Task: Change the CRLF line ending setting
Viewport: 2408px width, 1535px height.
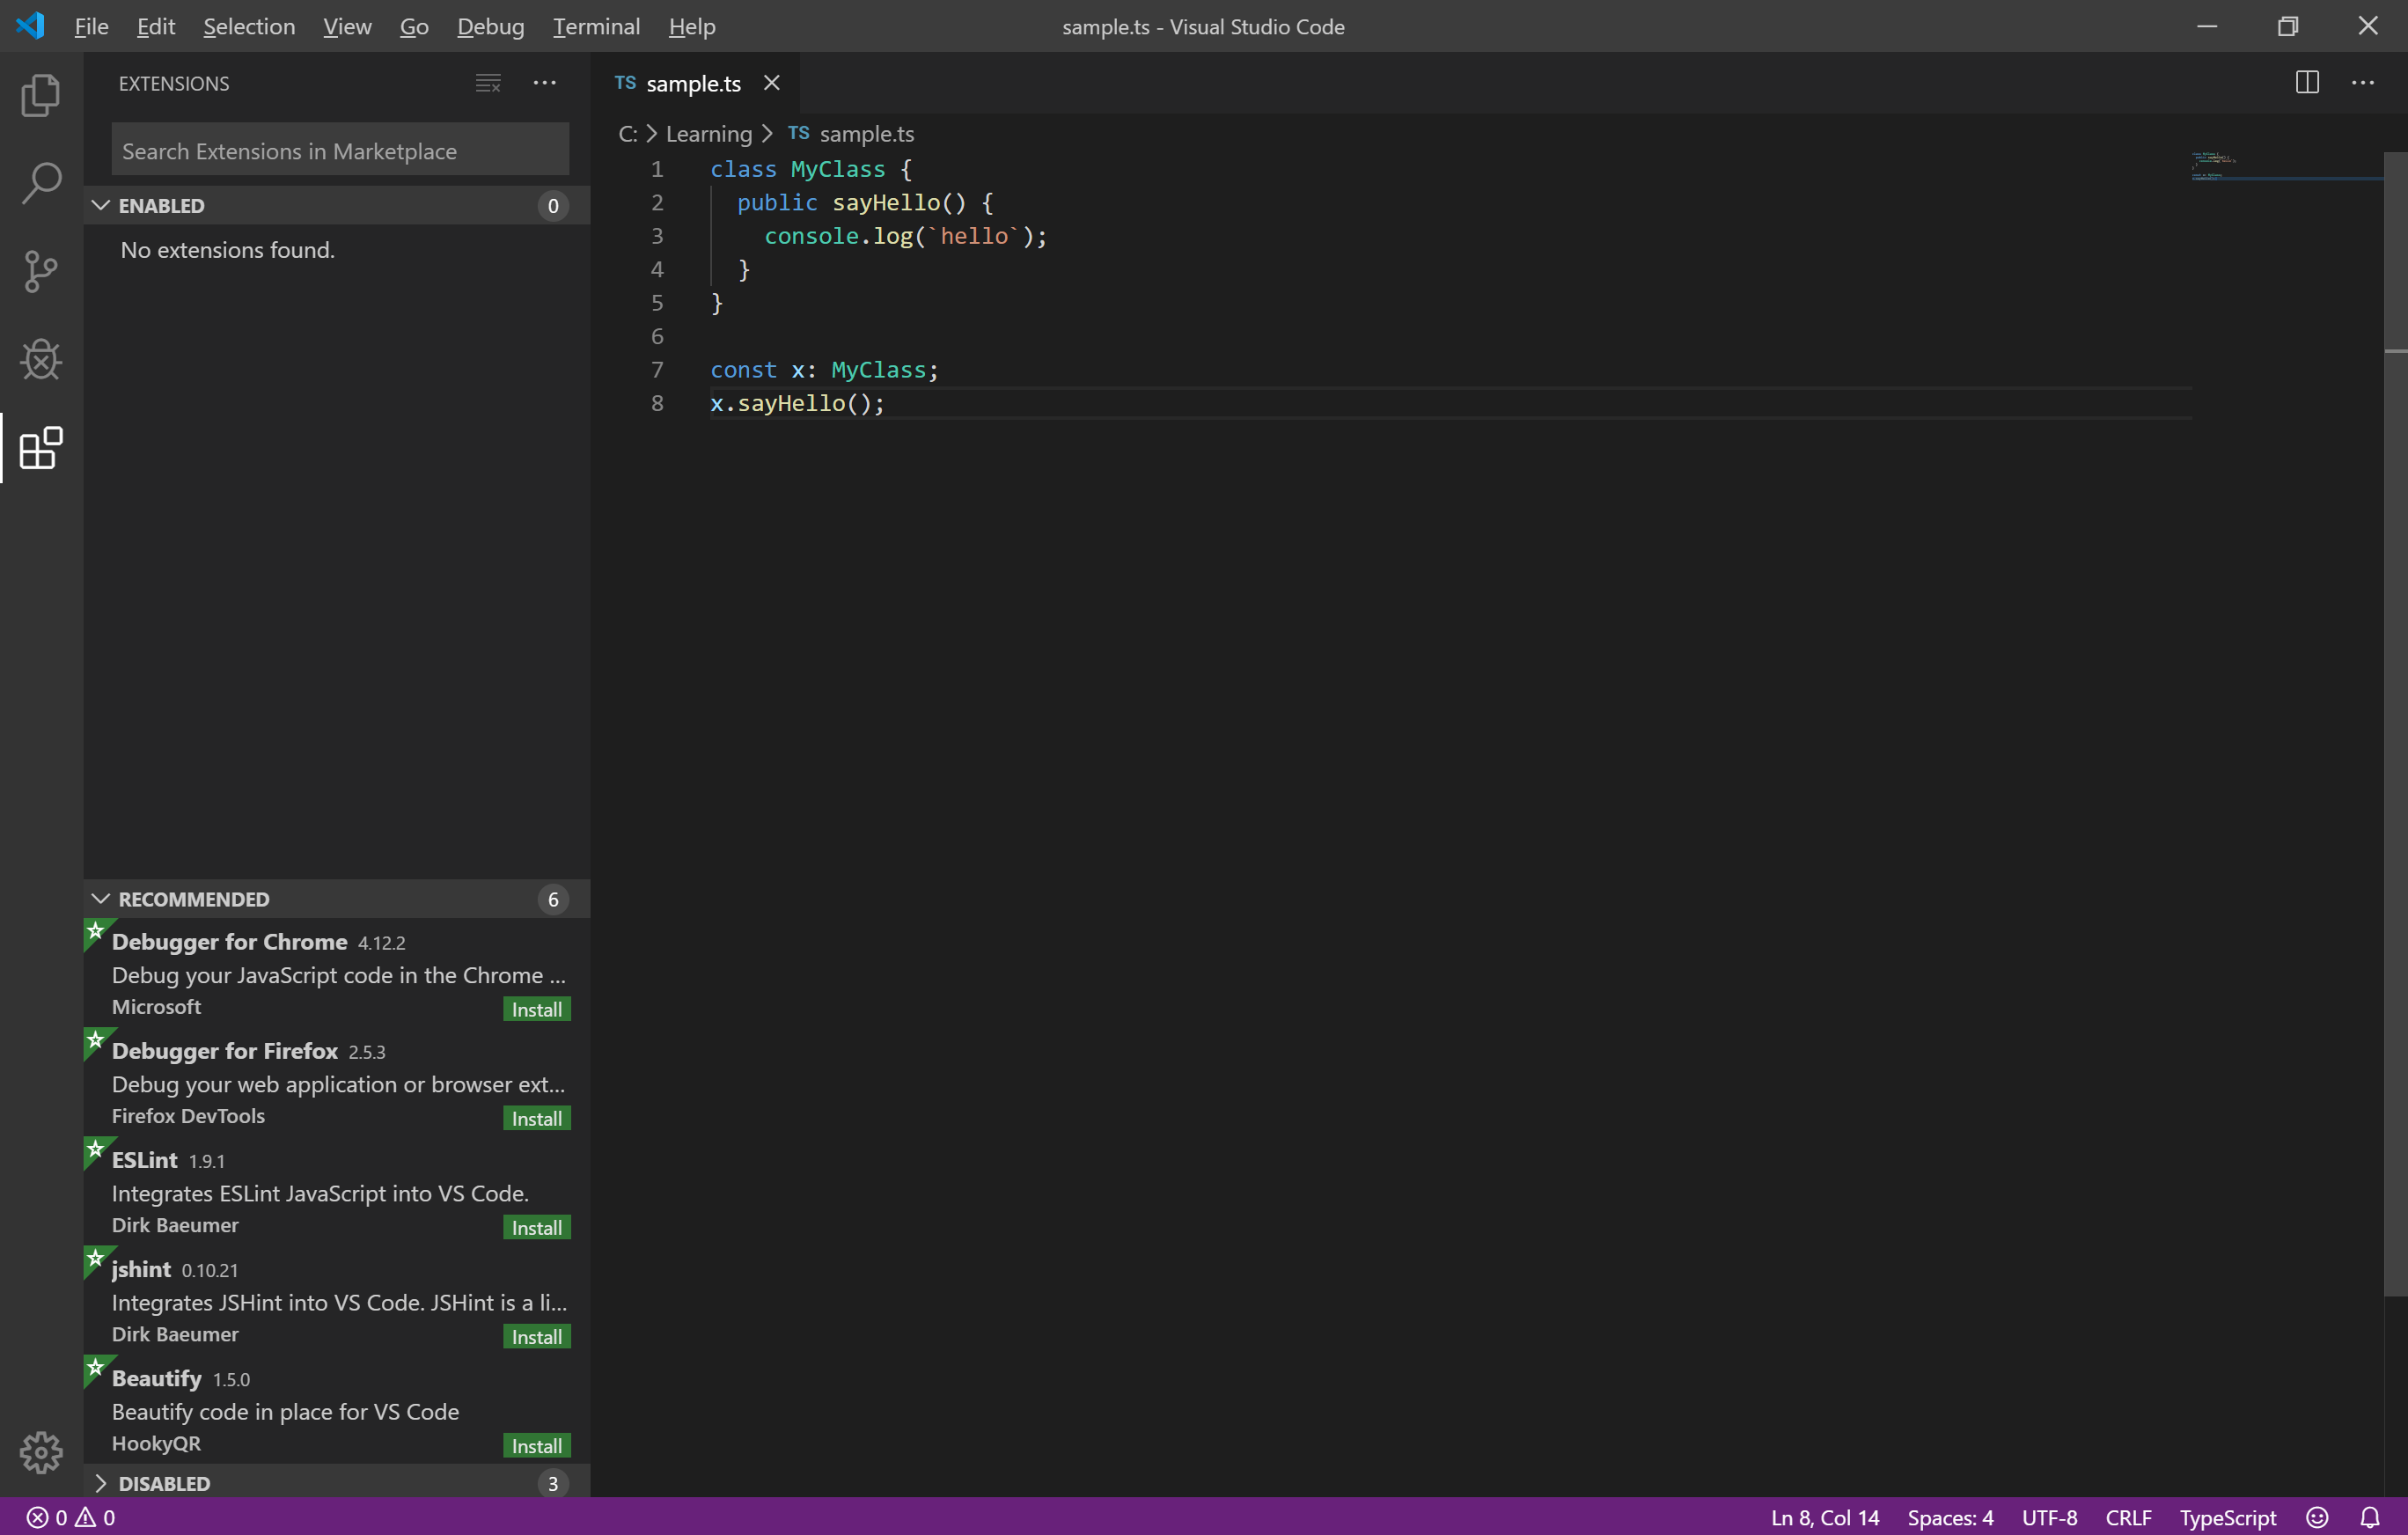Action: pos(2128,1517)
